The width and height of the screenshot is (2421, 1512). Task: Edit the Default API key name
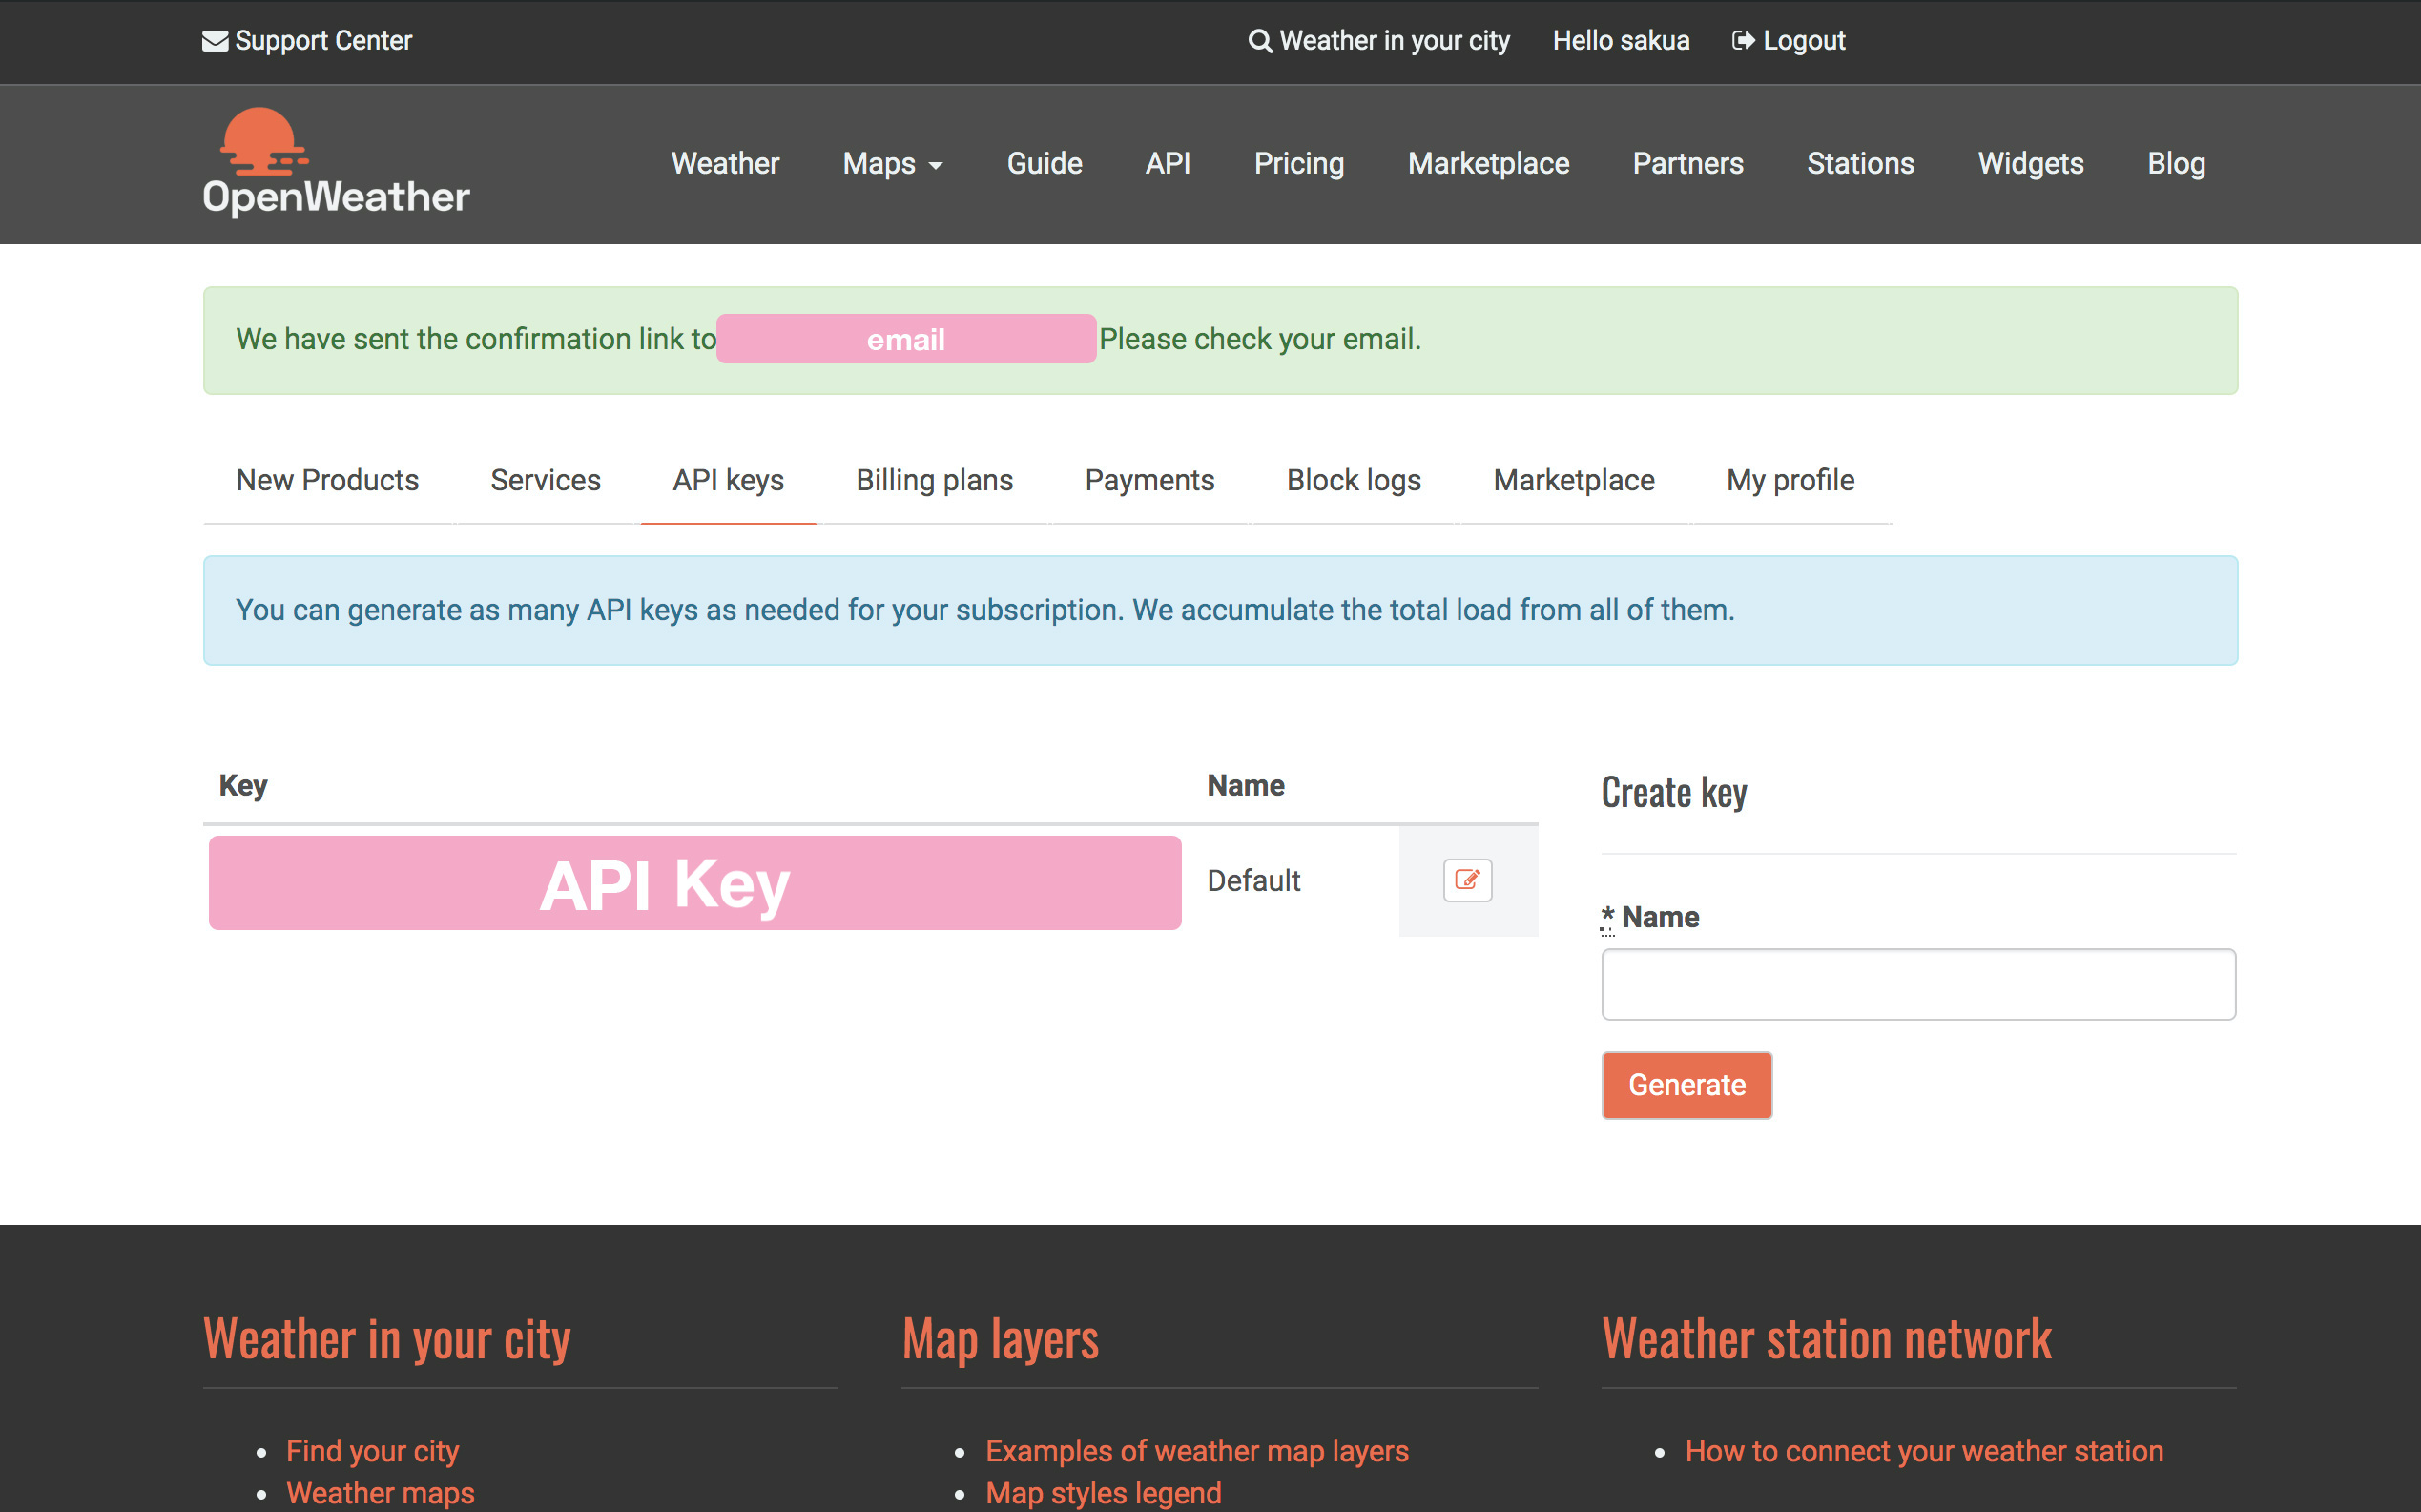click(x=1467, y=880)
